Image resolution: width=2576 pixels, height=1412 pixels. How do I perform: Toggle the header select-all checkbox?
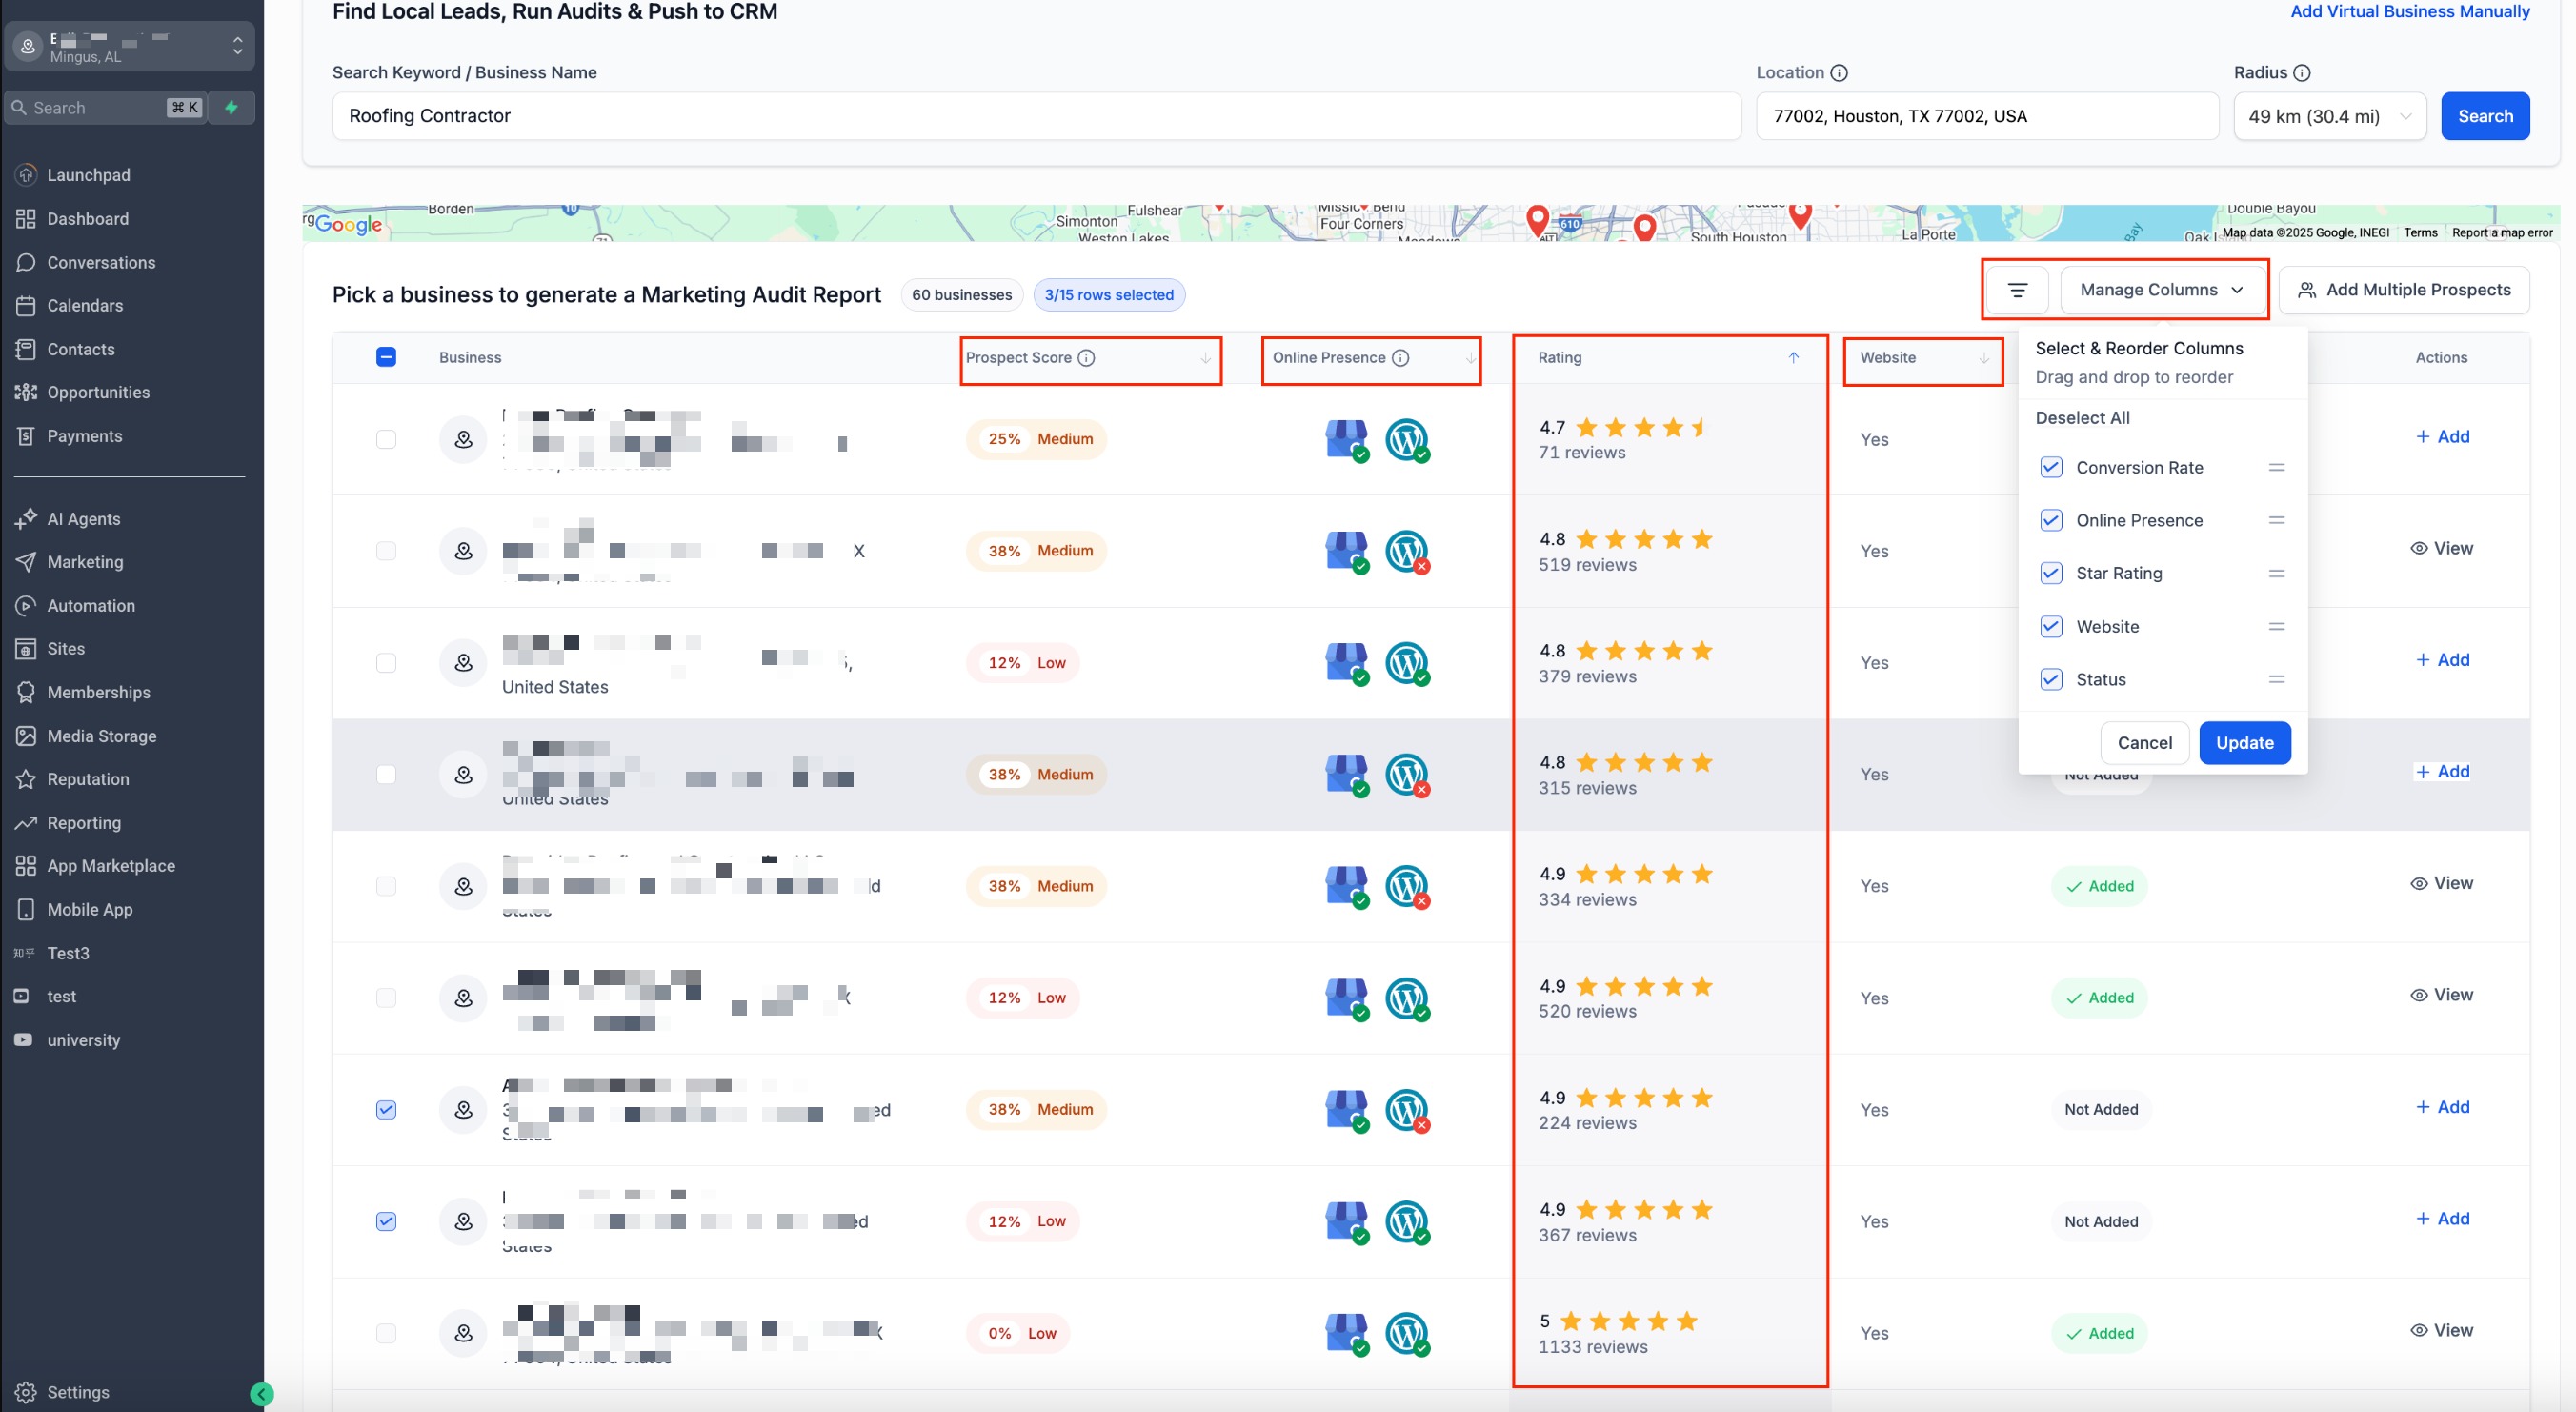386,357
